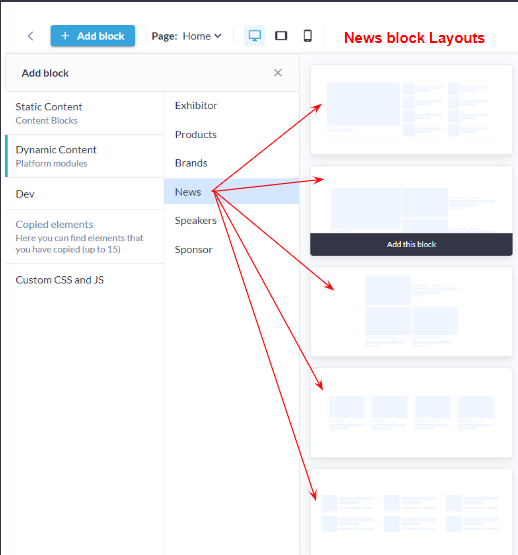Click the blue Add block button

pyautogui.click(x=93, y=36)
